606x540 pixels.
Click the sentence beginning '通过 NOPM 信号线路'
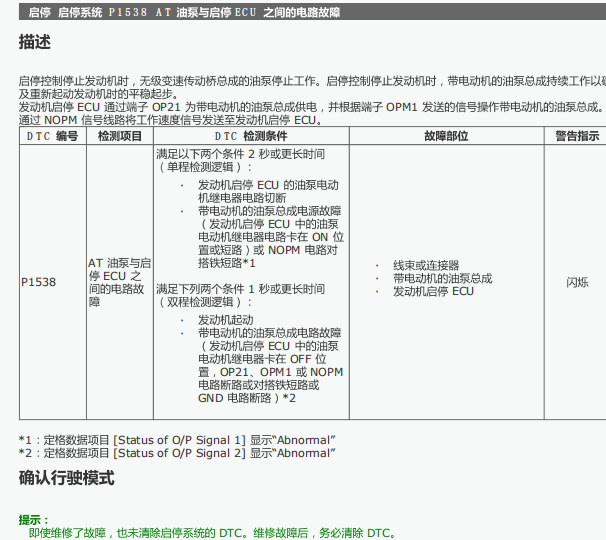[170, 120]
